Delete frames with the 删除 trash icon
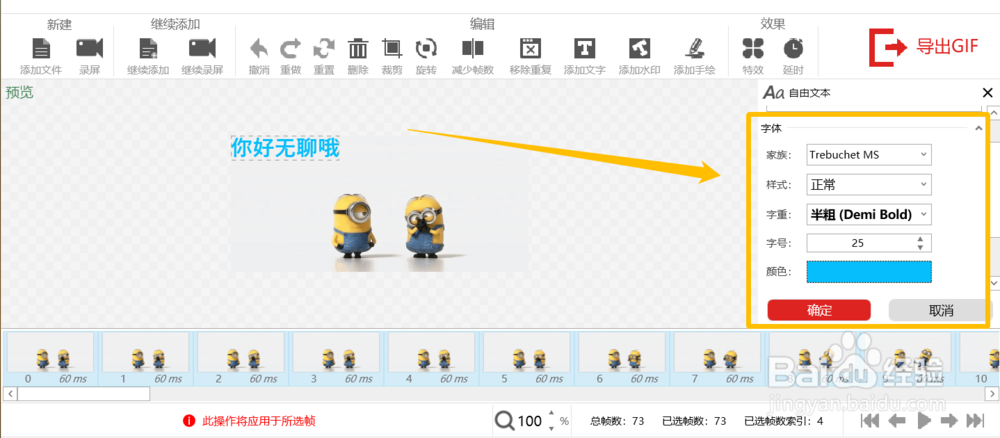This screenshot has width=1000, height=438. click(358, 49)
